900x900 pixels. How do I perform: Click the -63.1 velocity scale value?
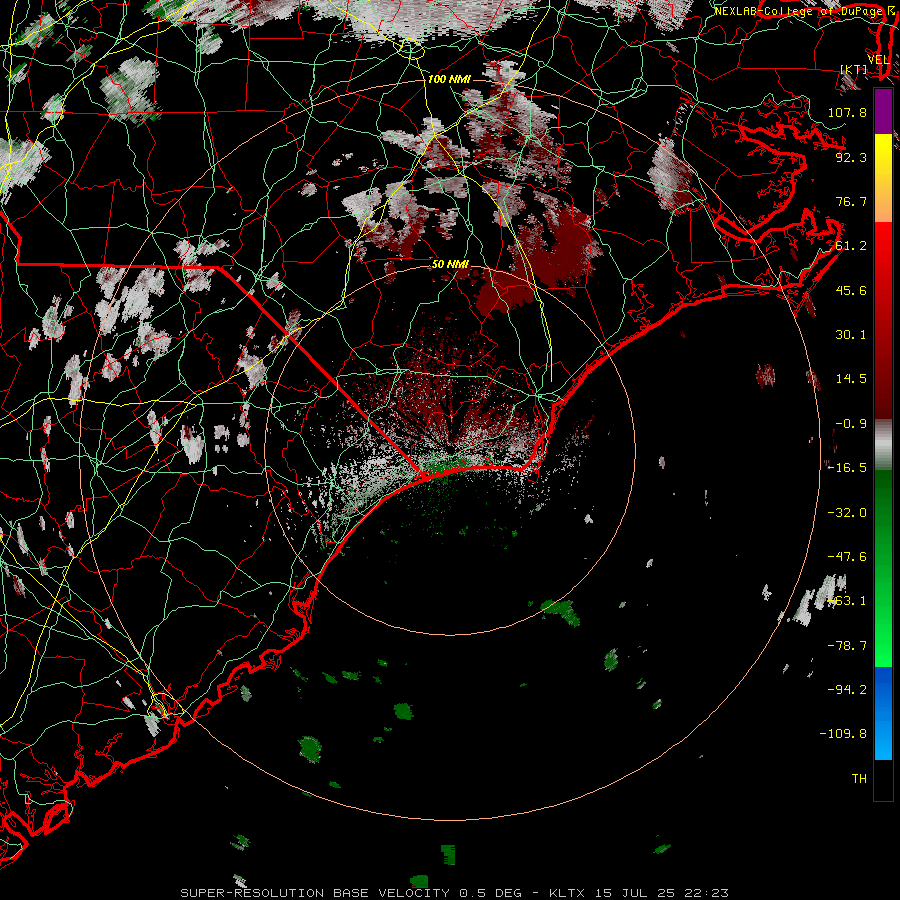[x=847, y=601]
